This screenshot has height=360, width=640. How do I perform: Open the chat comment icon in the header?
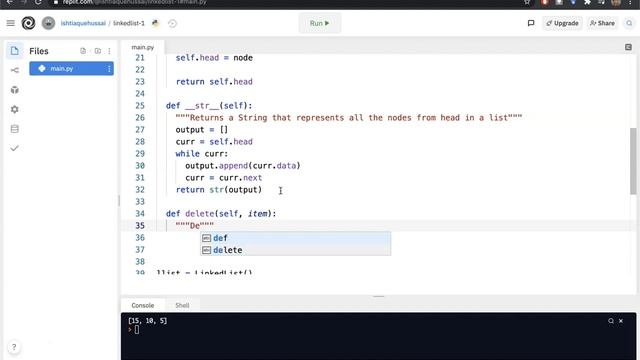531,23
